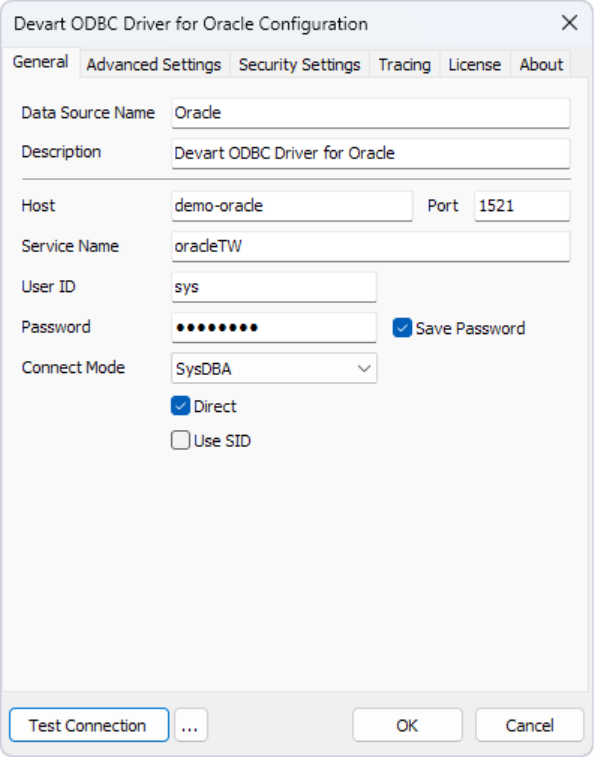Close the configuration dialog with X

(x=569, y=23)
